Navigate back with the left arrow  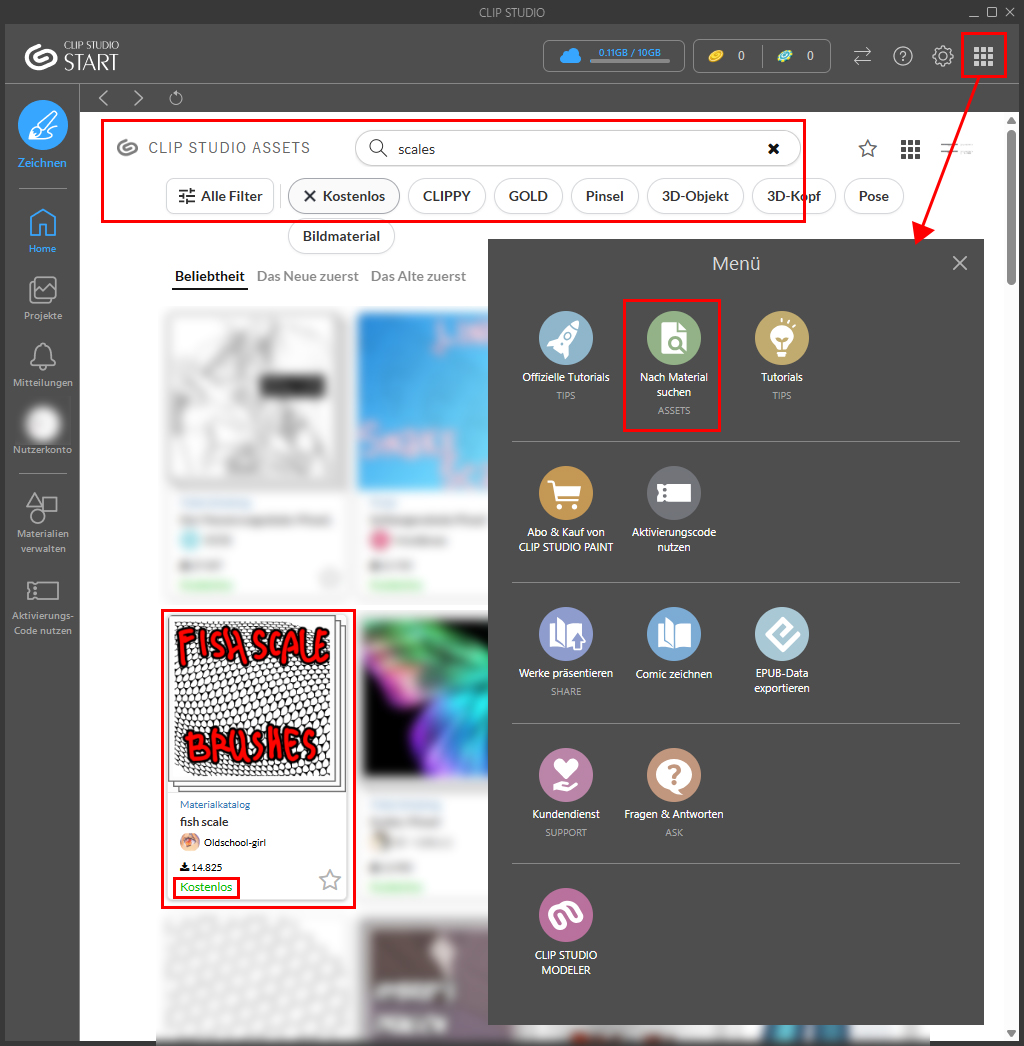103,98
